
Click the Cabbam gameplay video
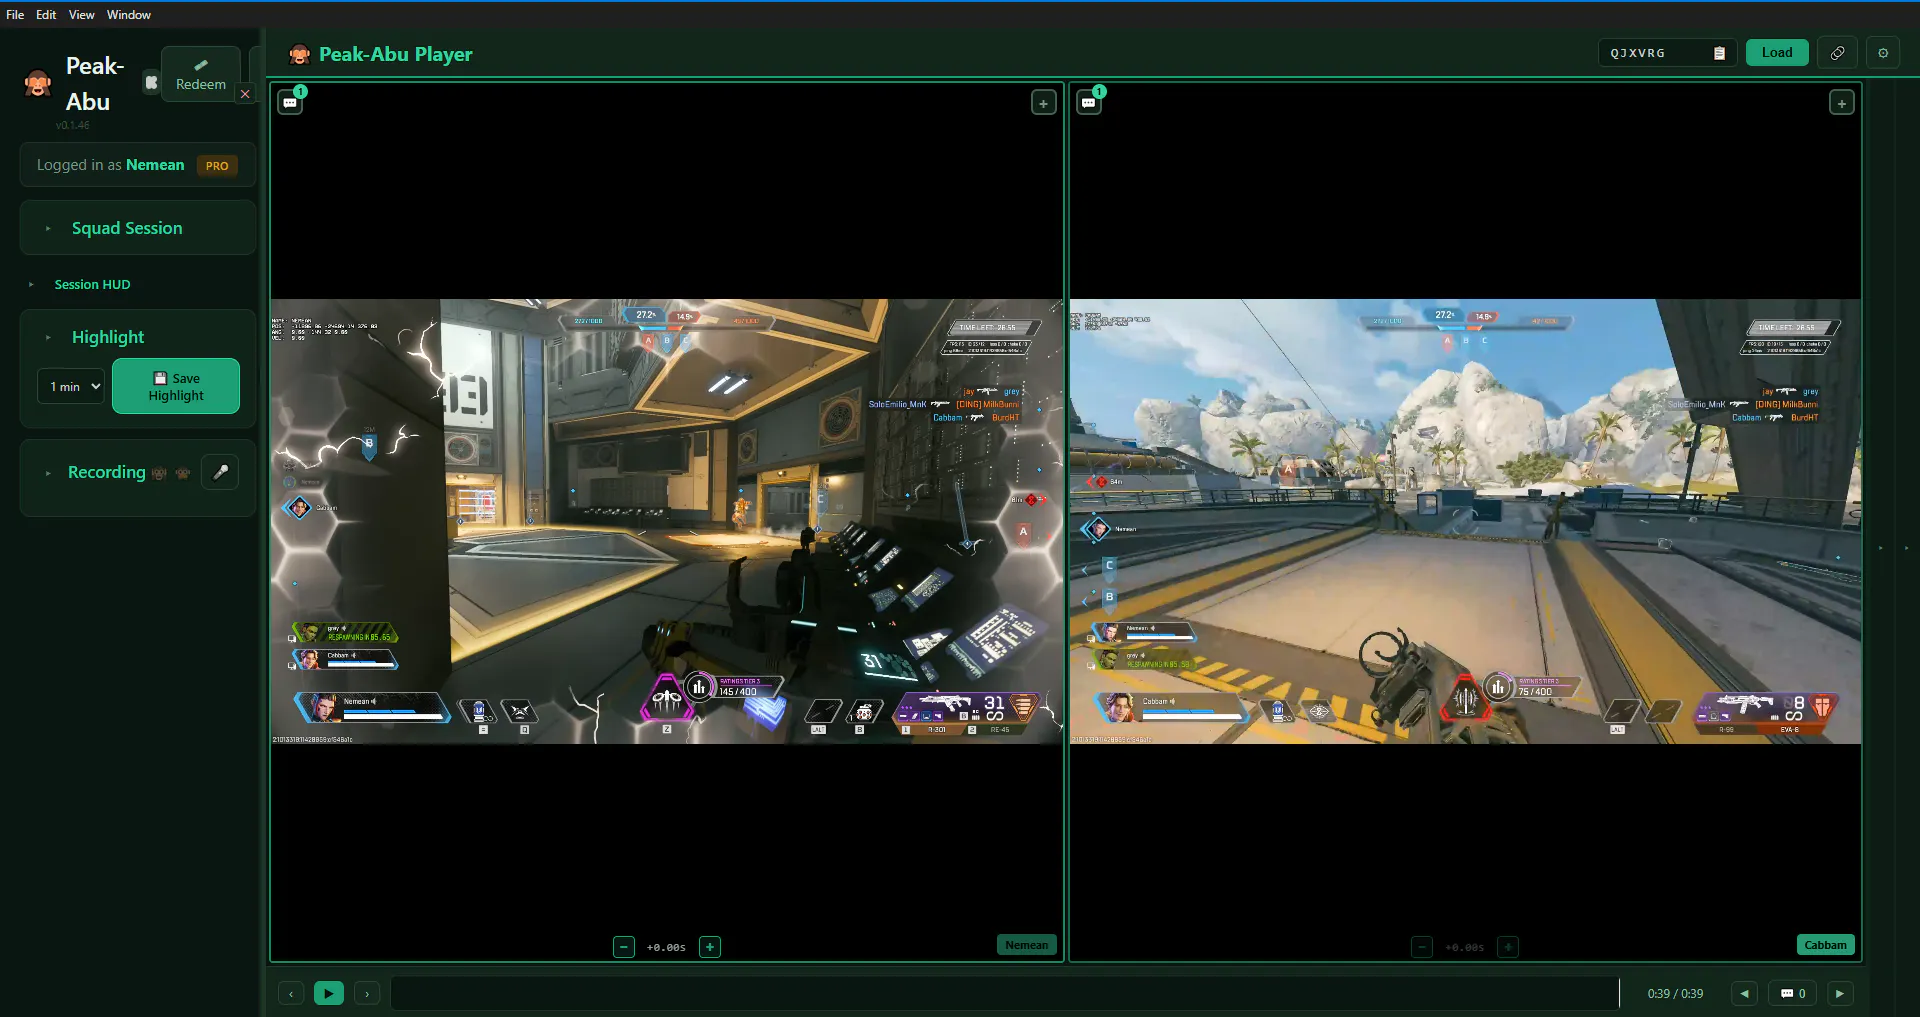coord(1465,521)
